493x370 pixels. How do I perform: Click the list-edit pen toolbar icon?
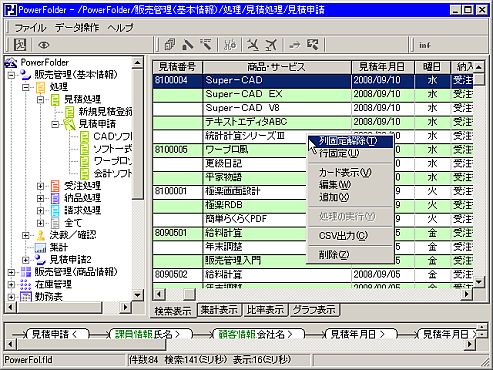(x=206, y=44)
